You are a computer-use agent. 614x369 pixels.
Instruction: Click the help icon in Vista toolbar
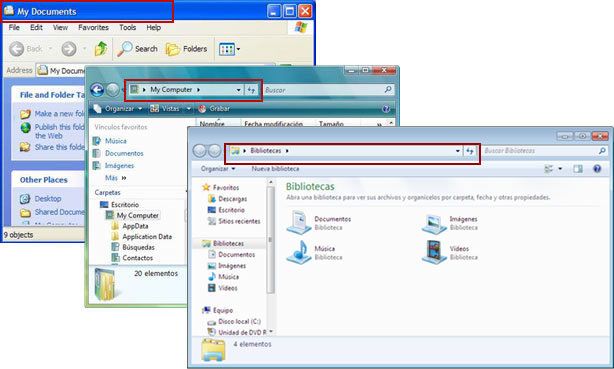[386, 109]
